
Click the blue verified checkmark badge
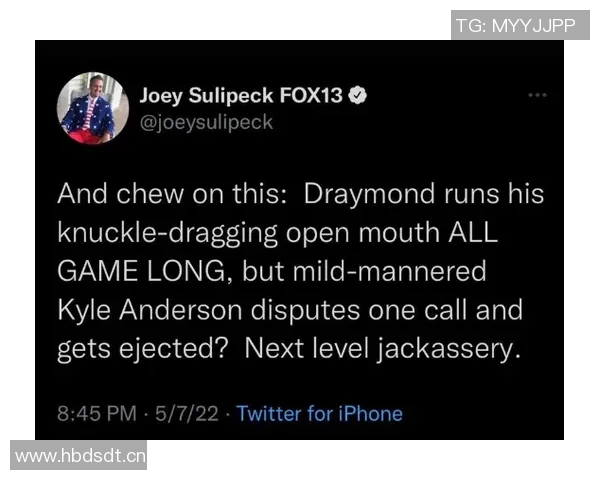click(357, 95)
